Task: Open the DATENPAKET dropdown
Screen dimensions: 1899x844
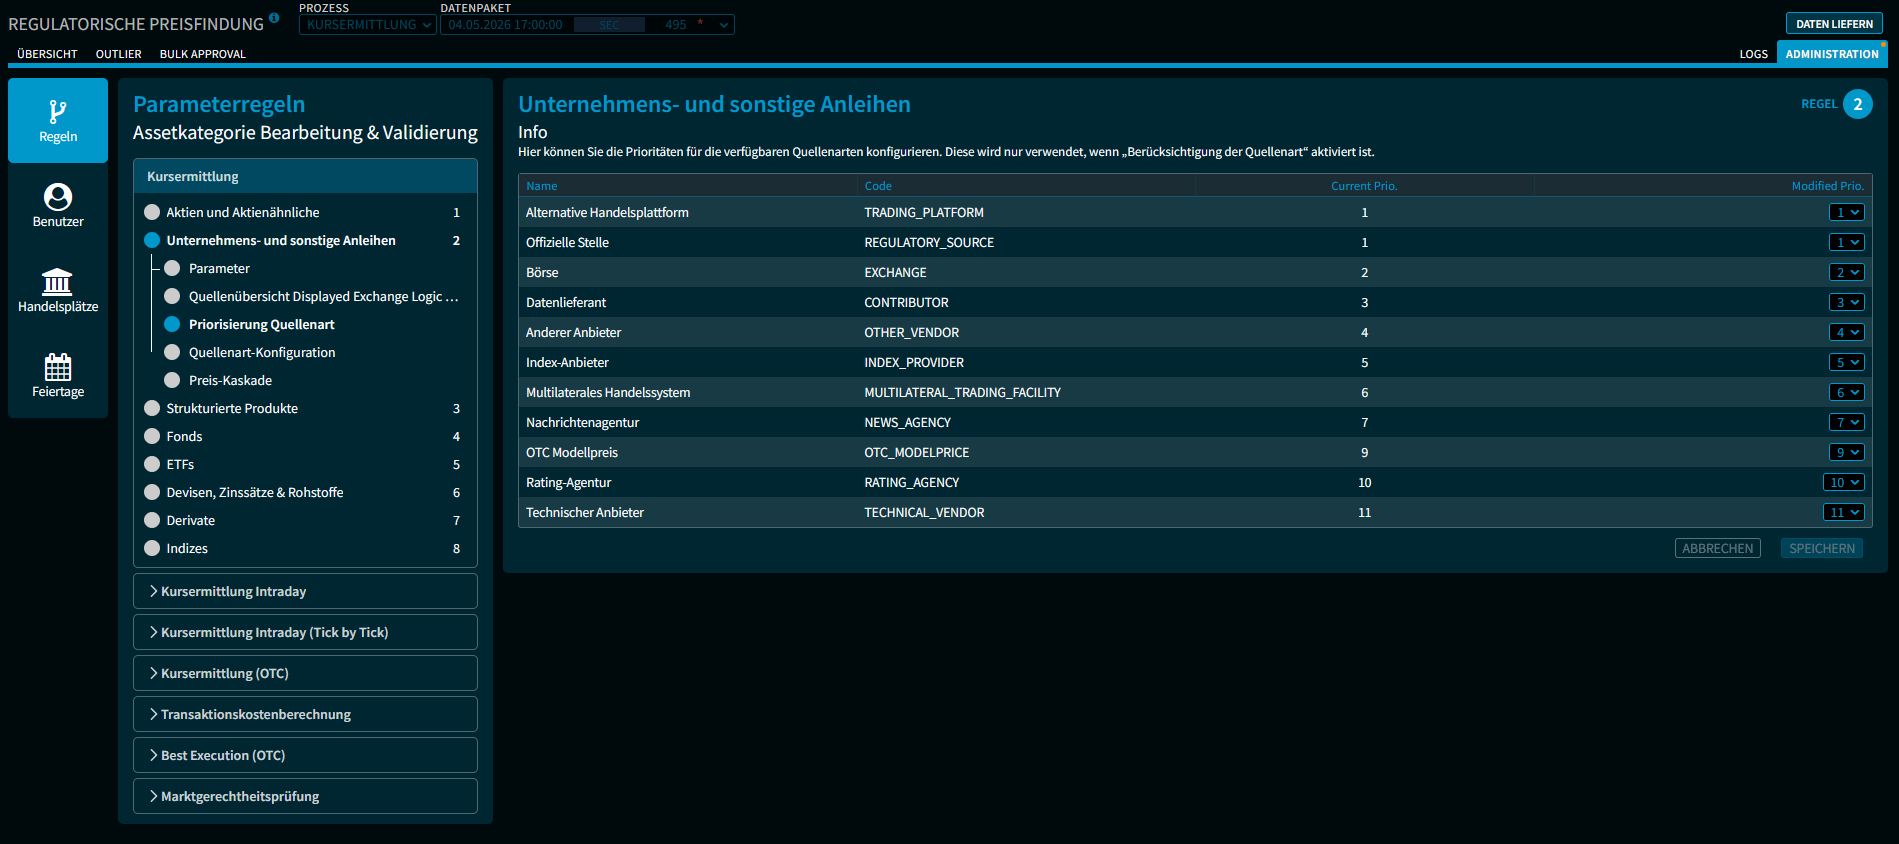Action: 588,25
